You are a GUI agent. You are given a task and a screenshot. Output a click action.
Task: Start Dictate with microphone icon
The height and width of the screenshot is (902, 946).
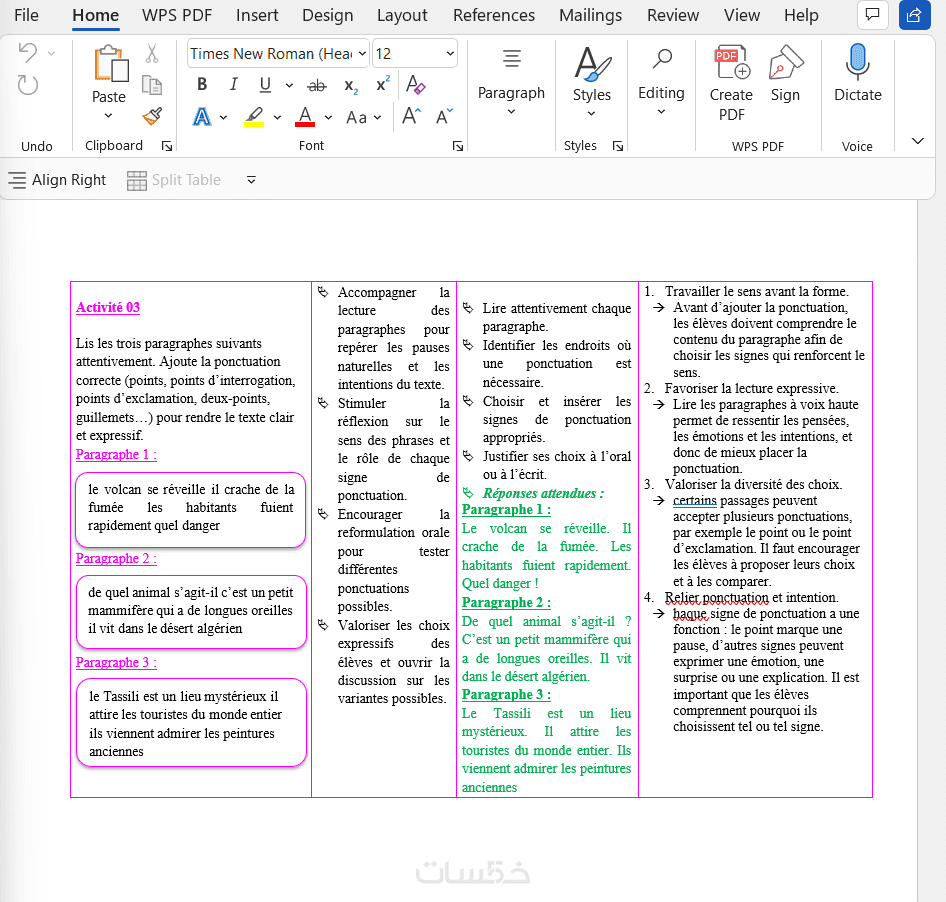coord(857,62)
